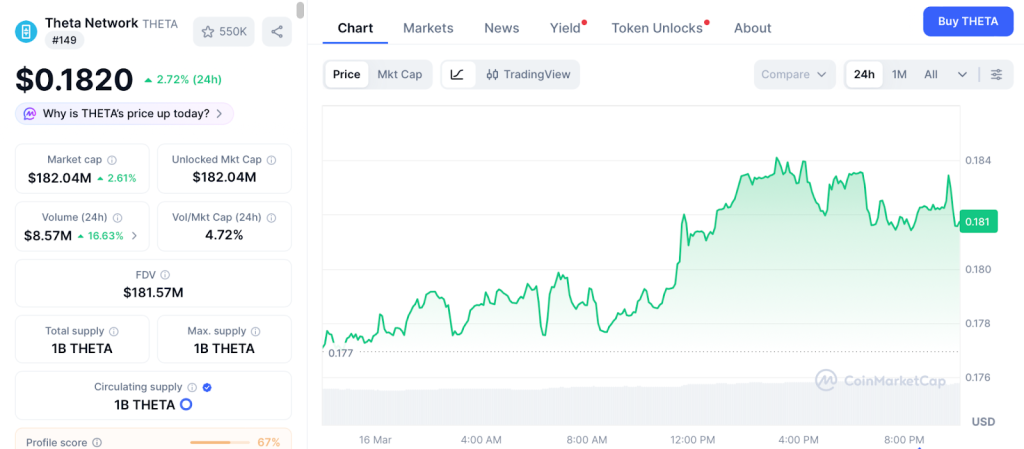Click the Buy THETA button
Screen dimensions: 1024x449
point(967,21)
